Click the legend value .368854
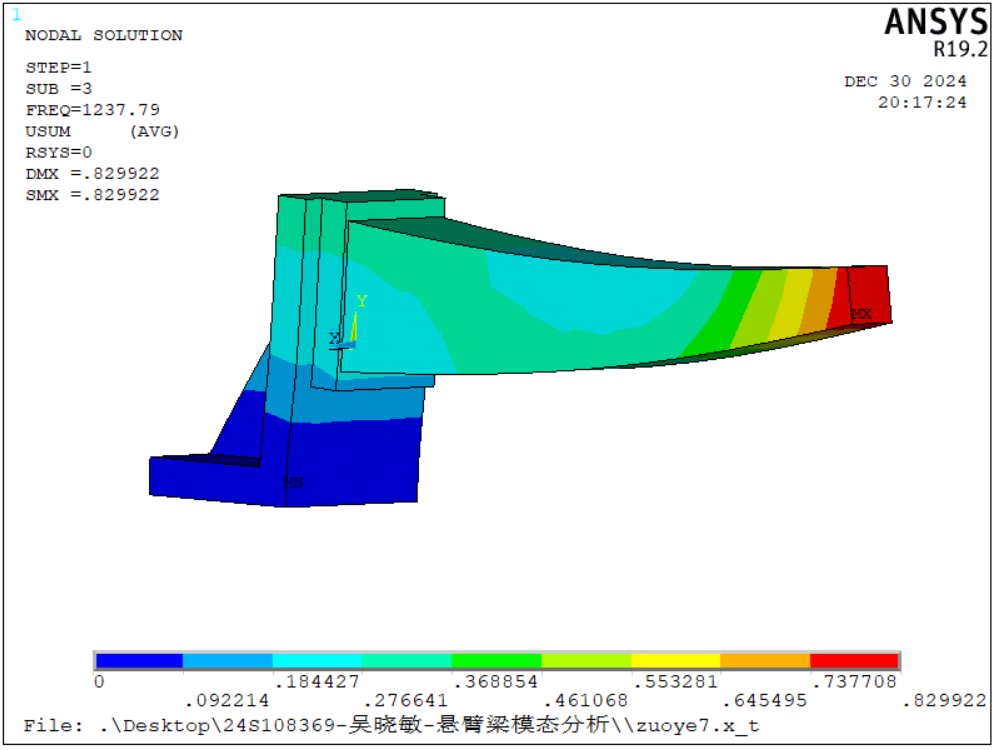 (496, 682)
